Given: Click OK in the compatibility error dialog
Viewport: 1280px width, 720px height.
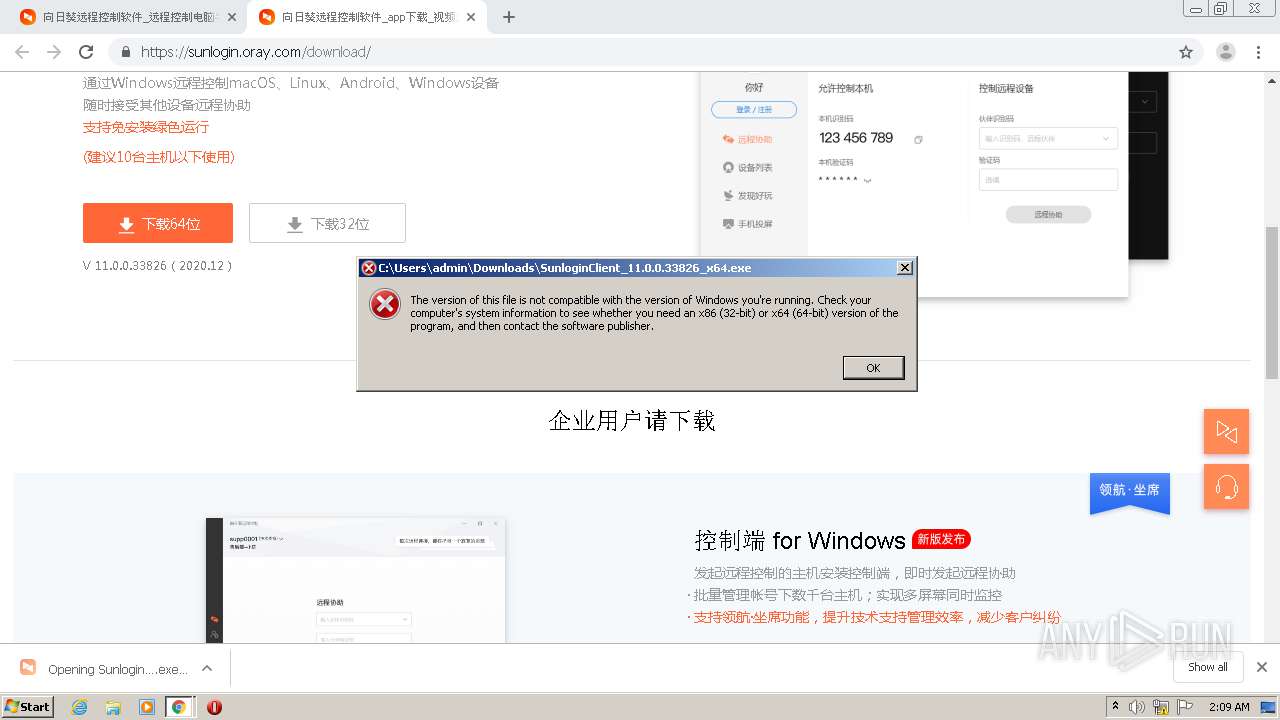Looking at the screenshot, I should pyautogui.click(x=873, y=368).
